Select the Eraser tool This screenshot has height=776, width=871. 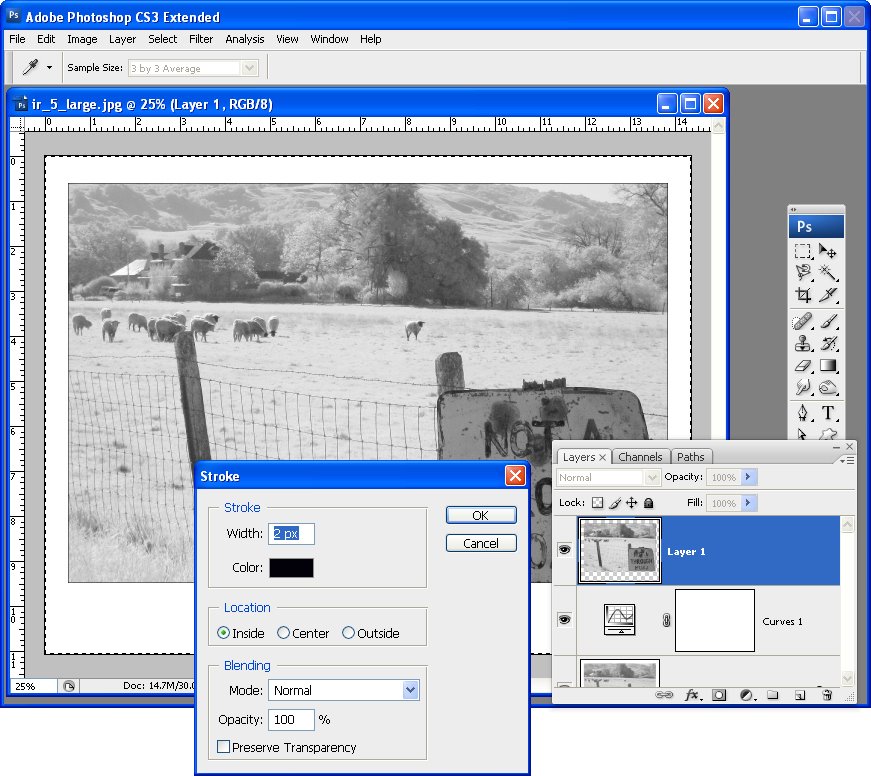(x=803, y=366)
